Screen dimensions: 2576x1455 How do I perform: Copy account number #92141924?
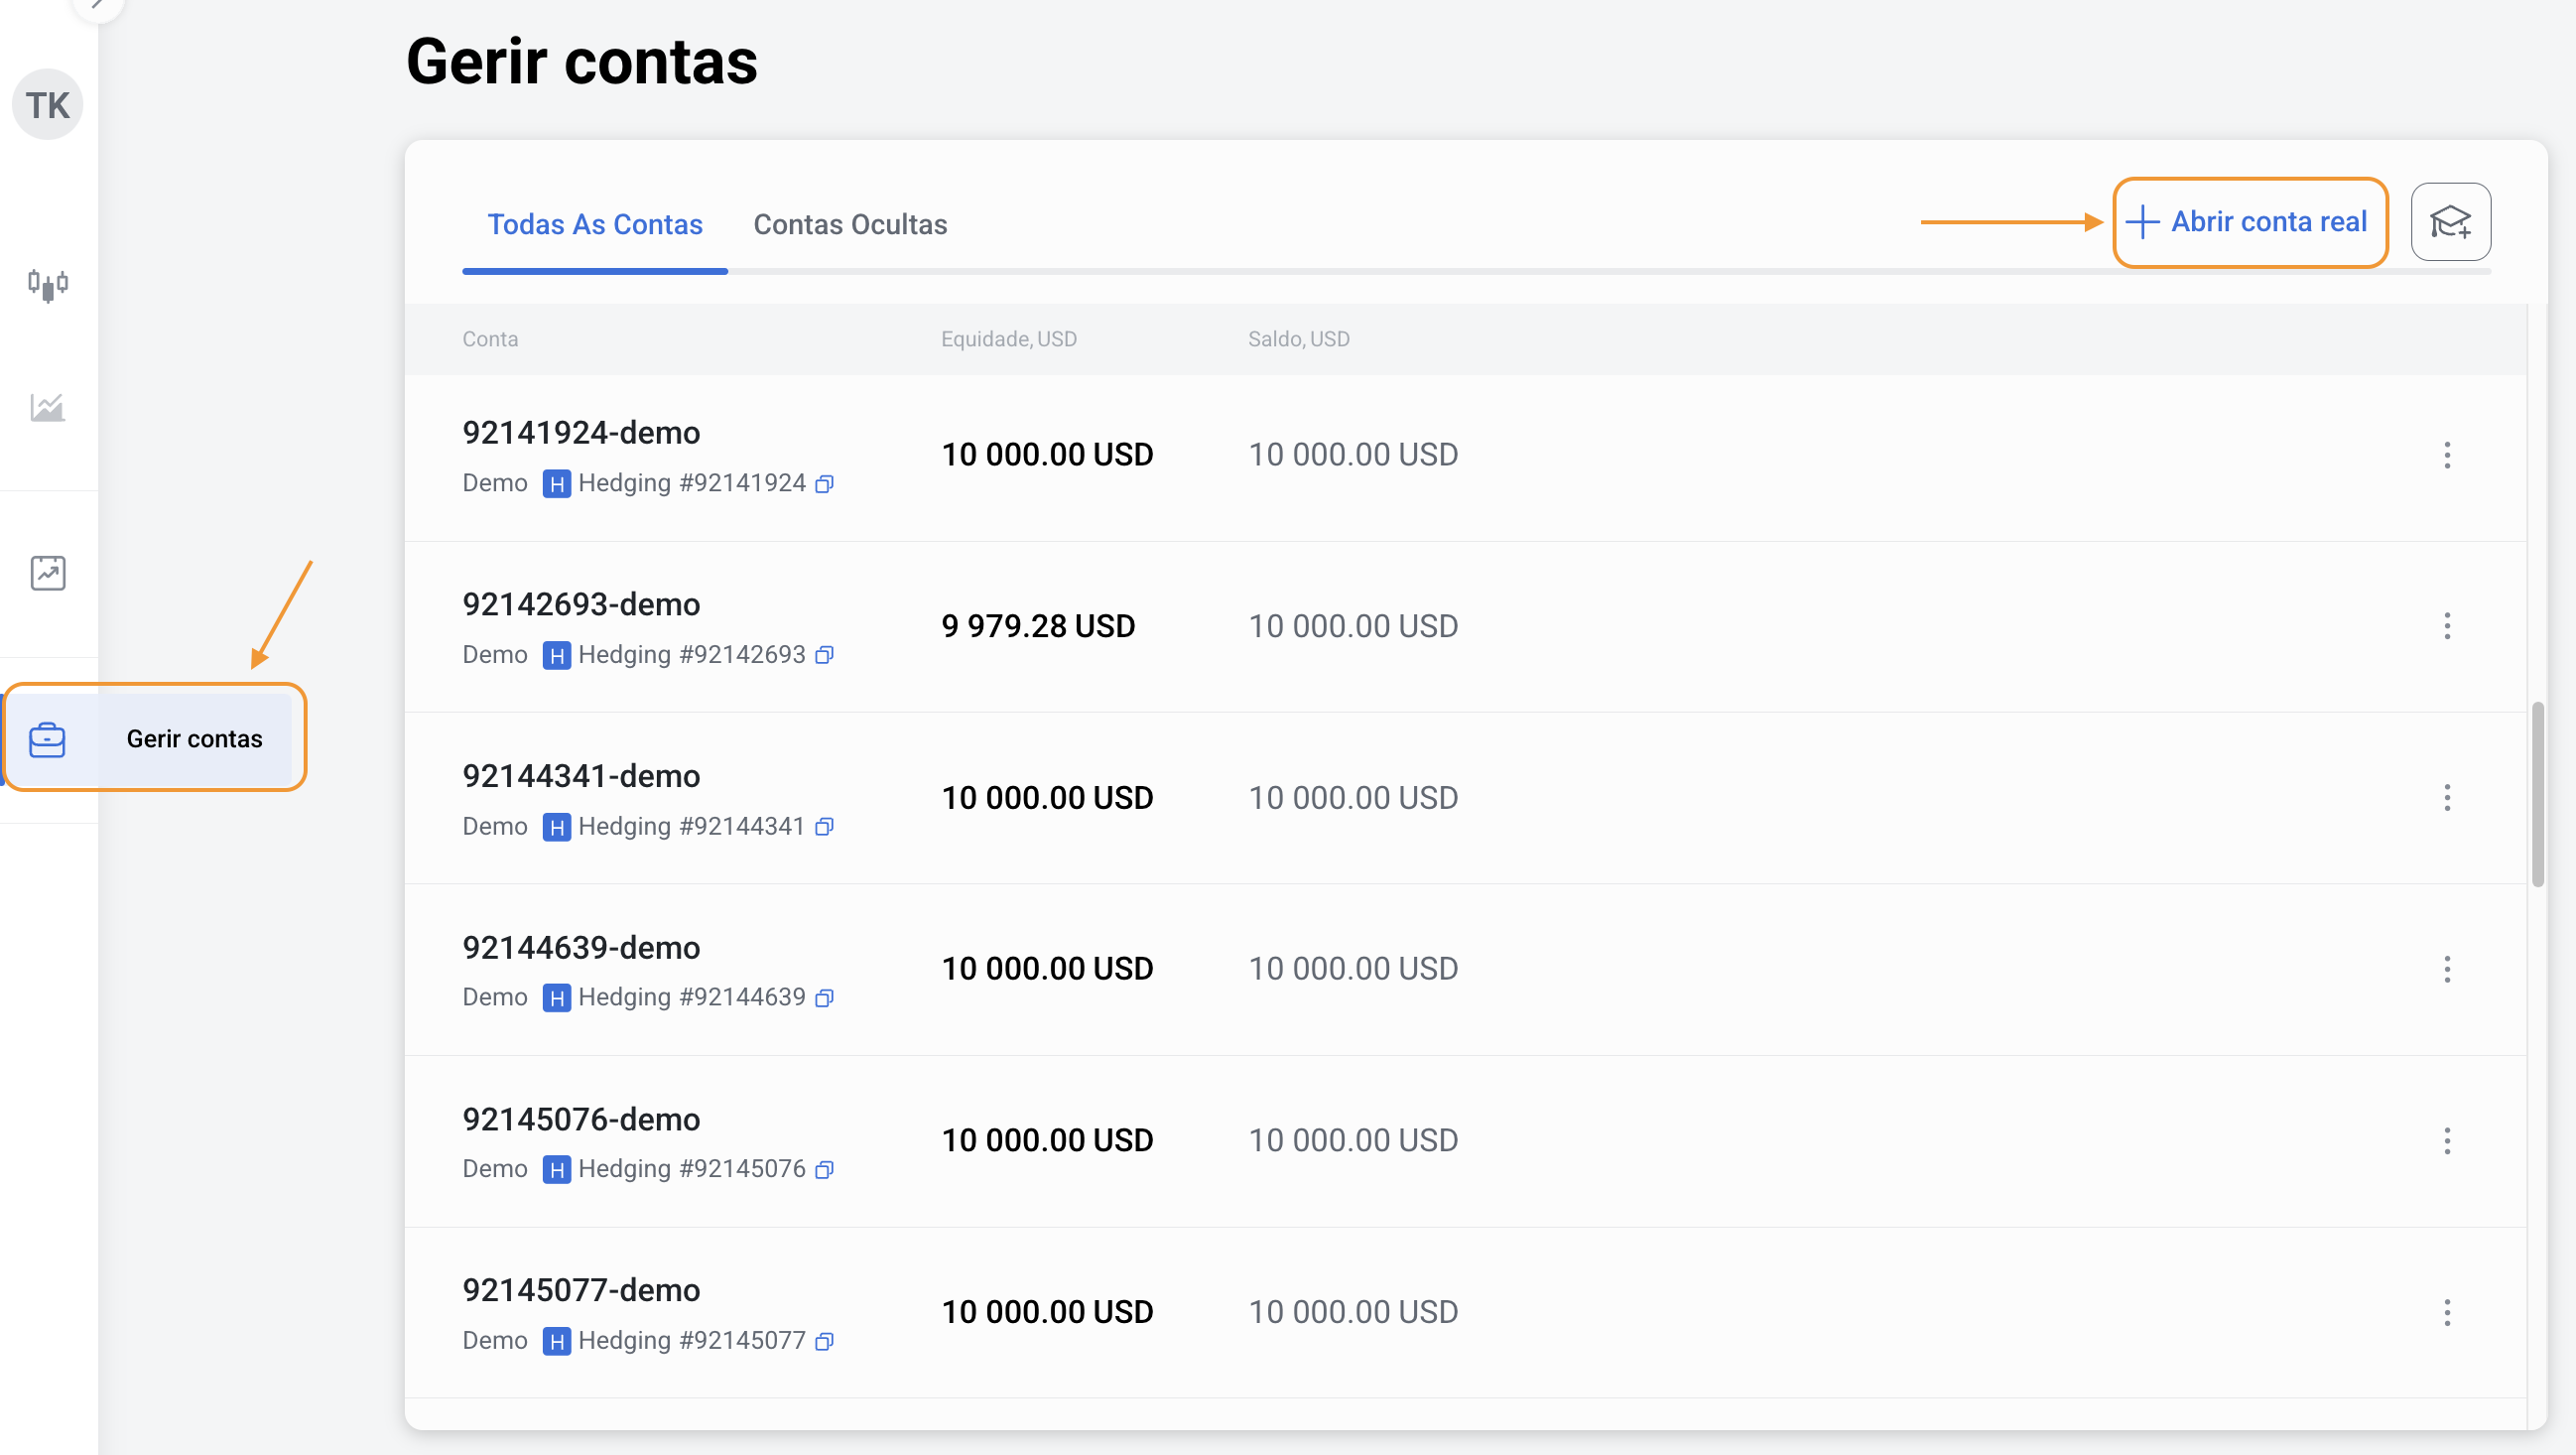[824, 484]
